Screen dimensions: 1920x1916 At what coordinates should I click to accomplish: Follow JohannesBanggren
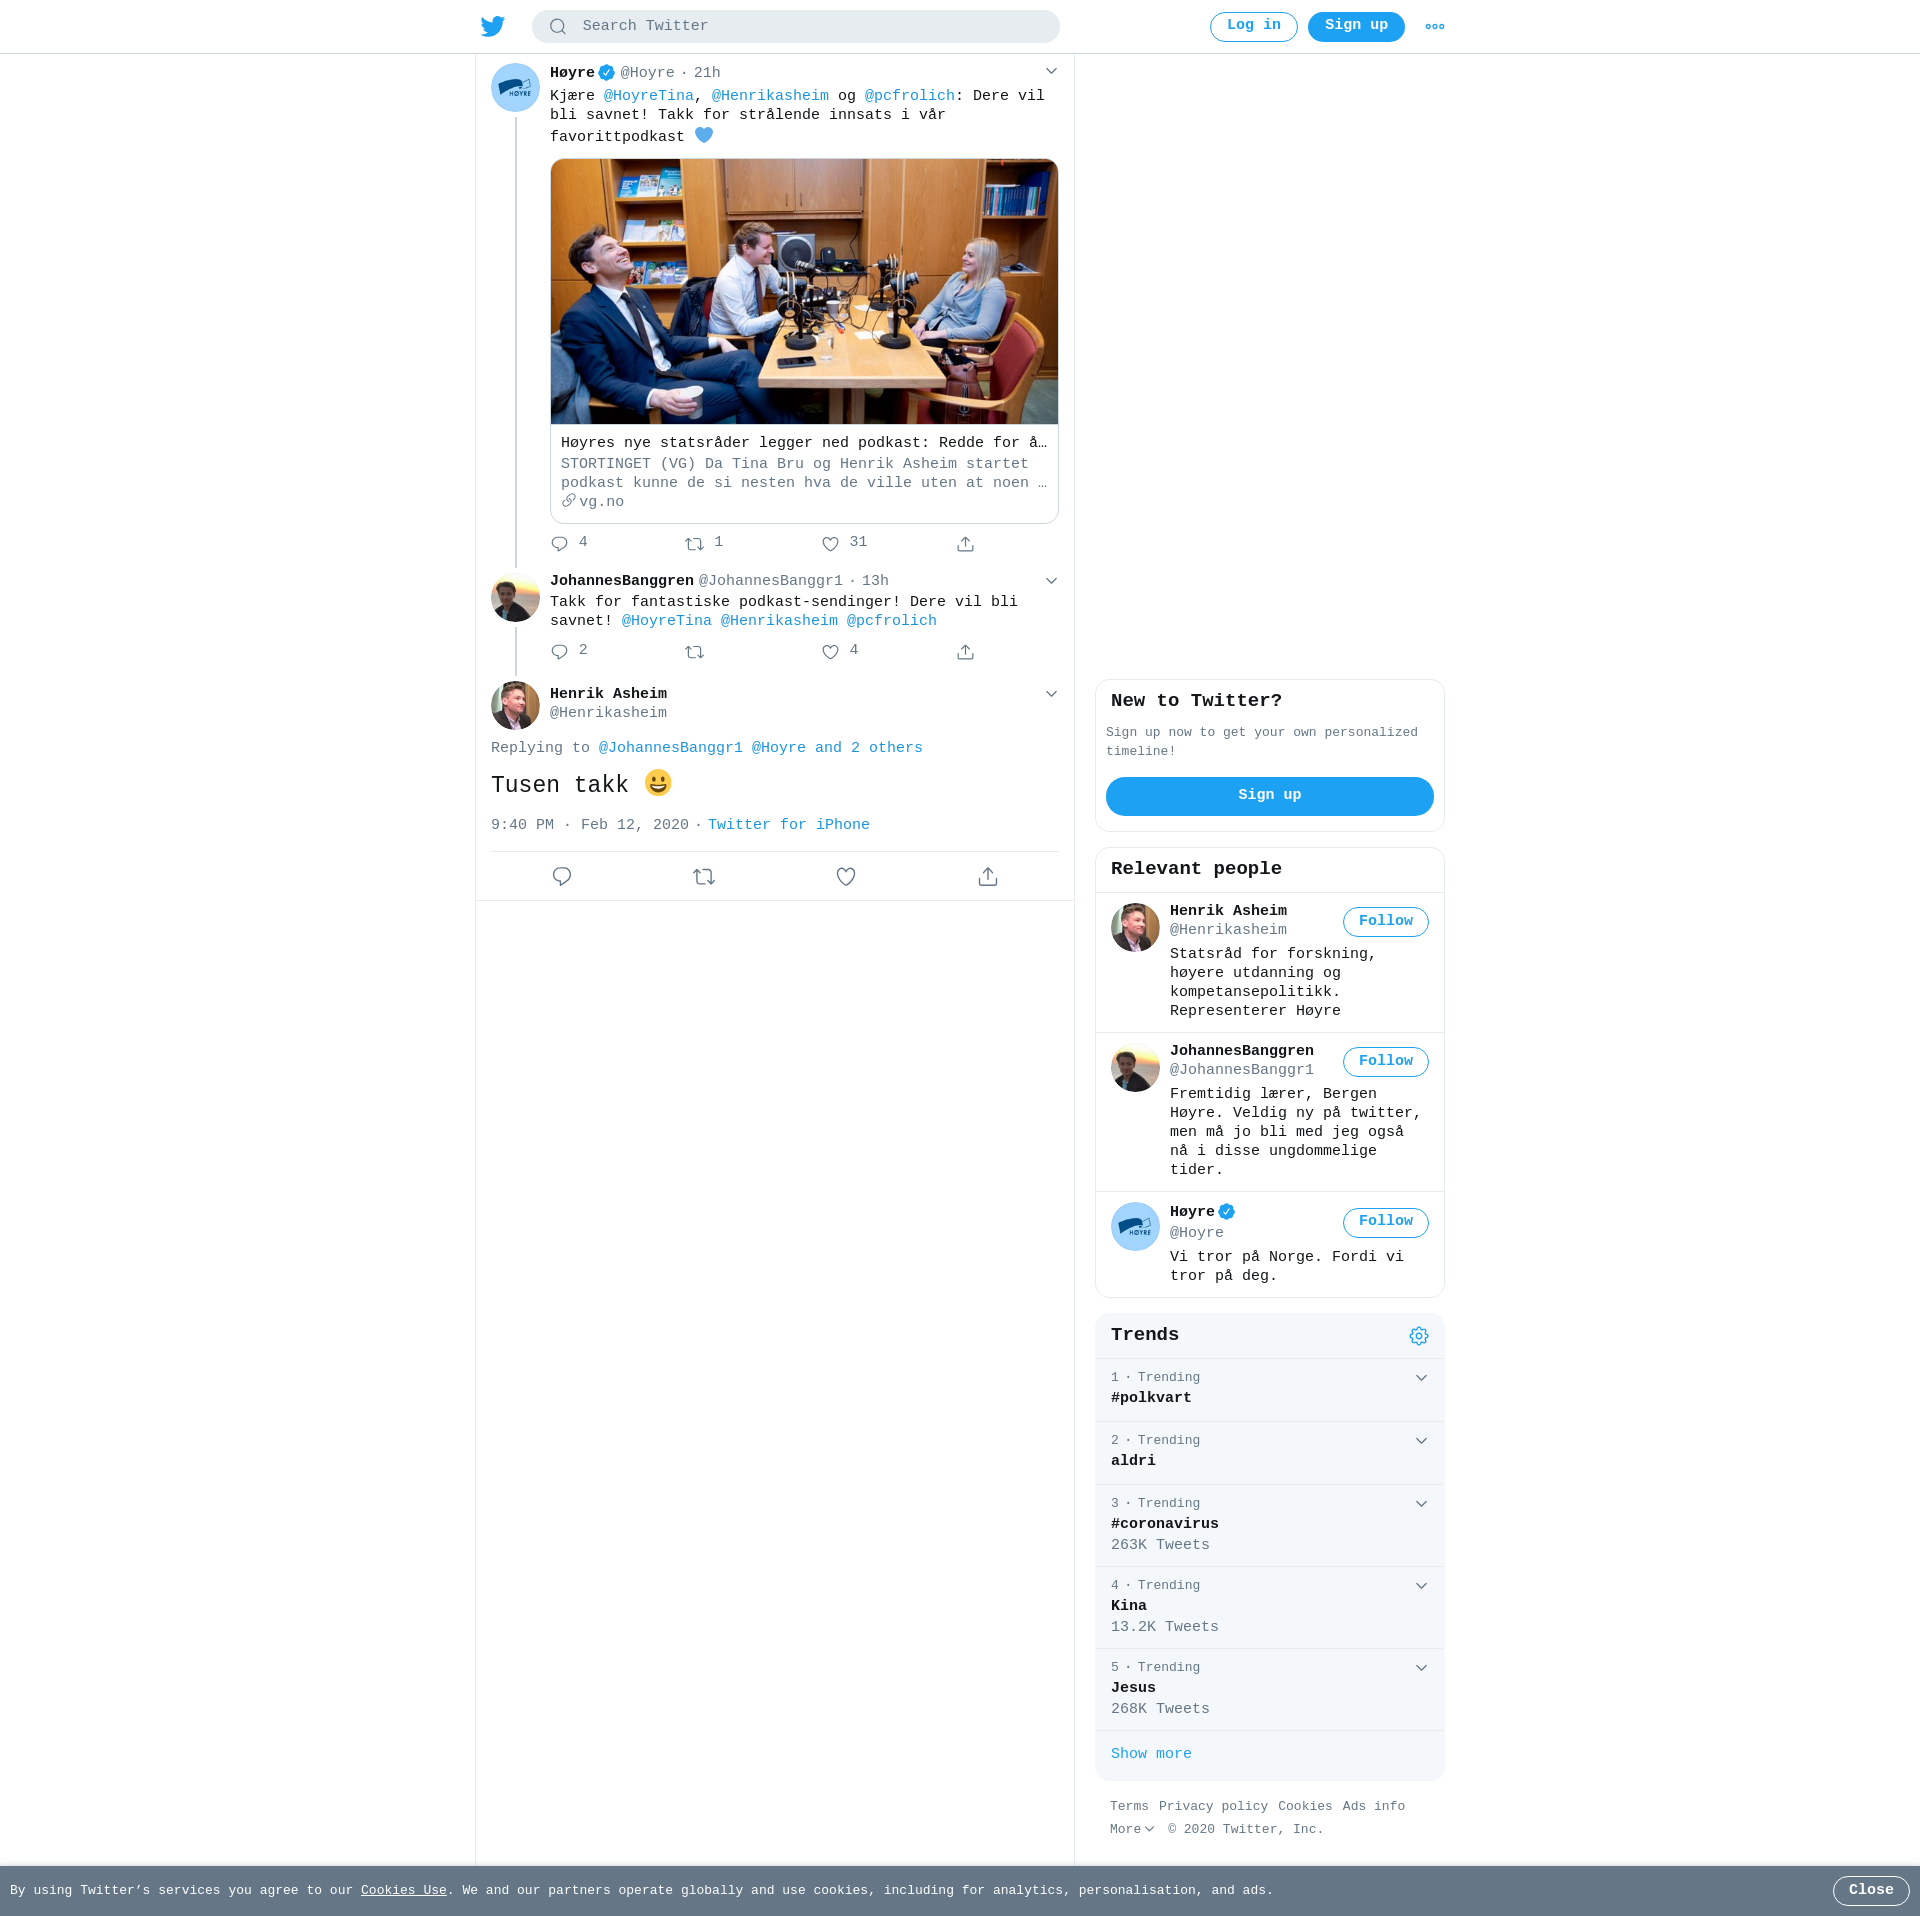click(x=1385, y=1062)
